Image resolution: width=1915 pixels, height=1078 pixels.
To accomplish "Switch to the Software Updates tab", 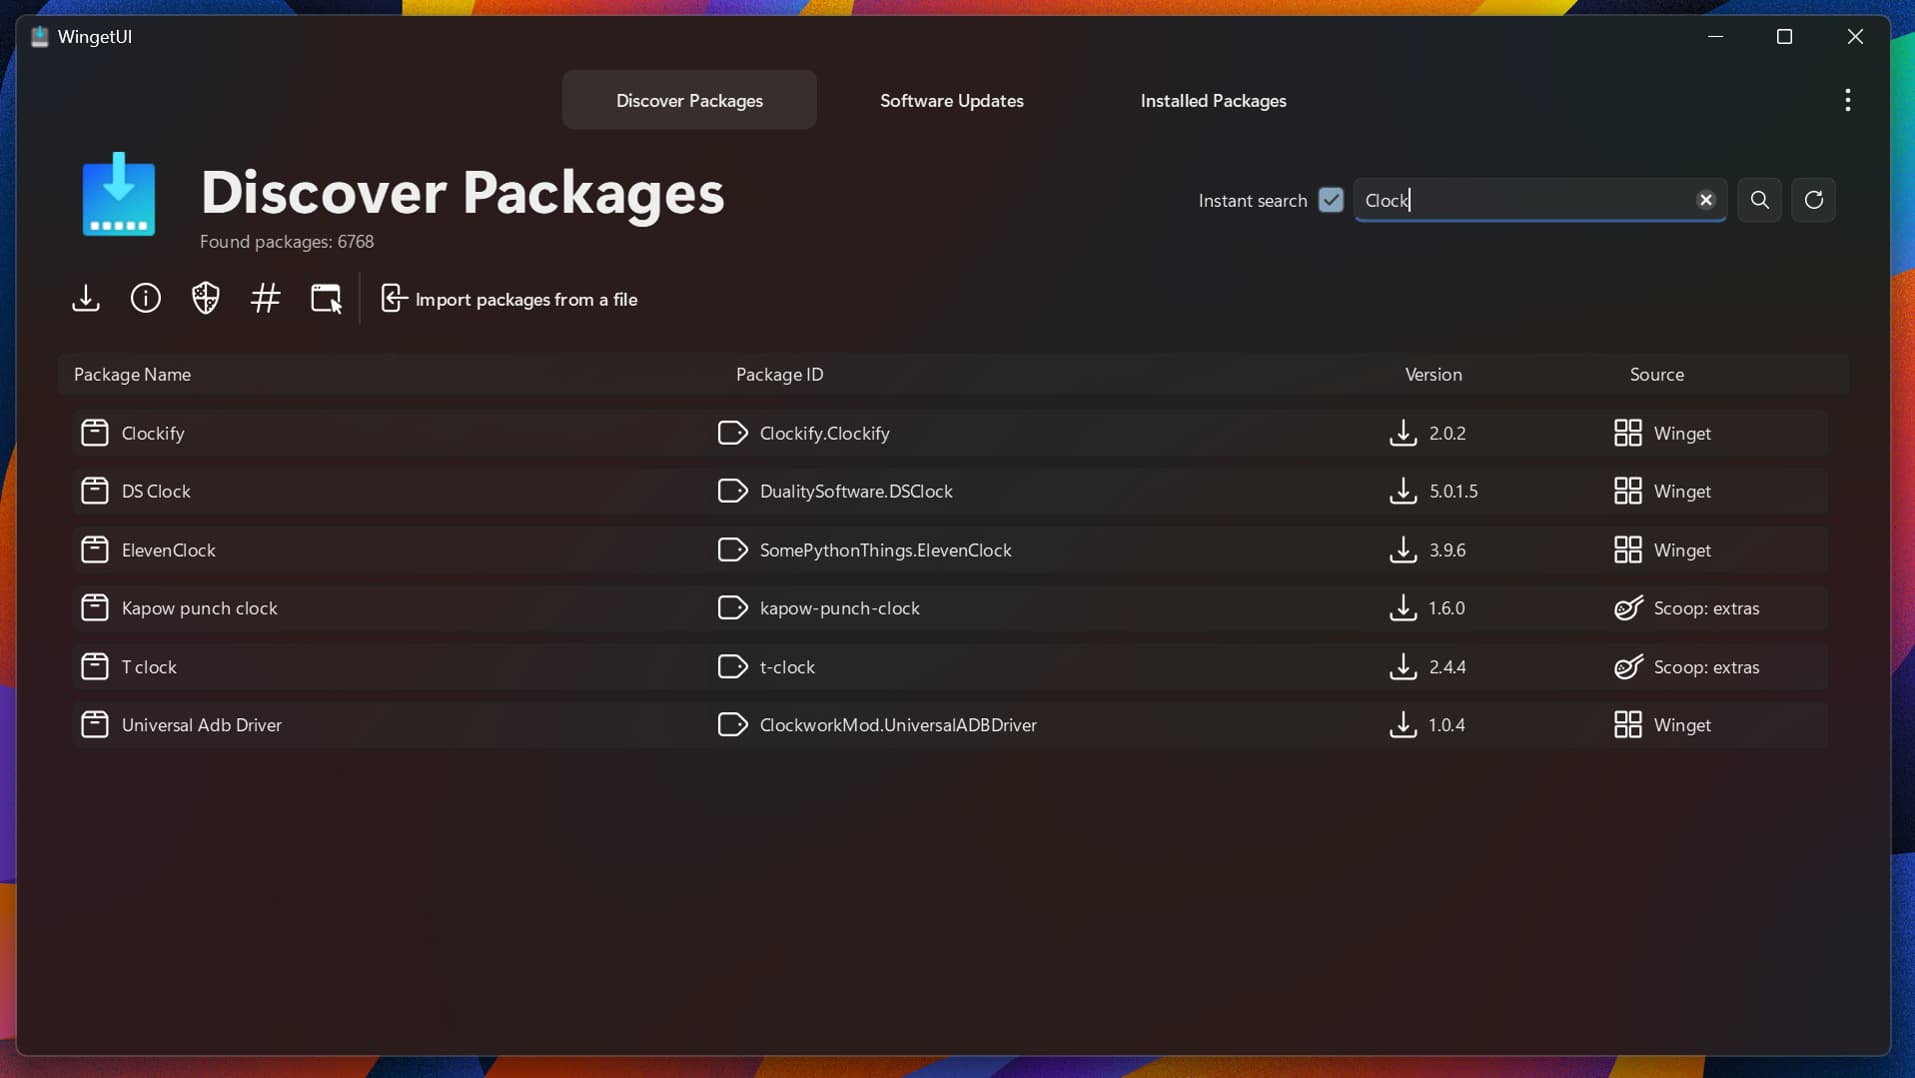I will click(x=952, y=100).
